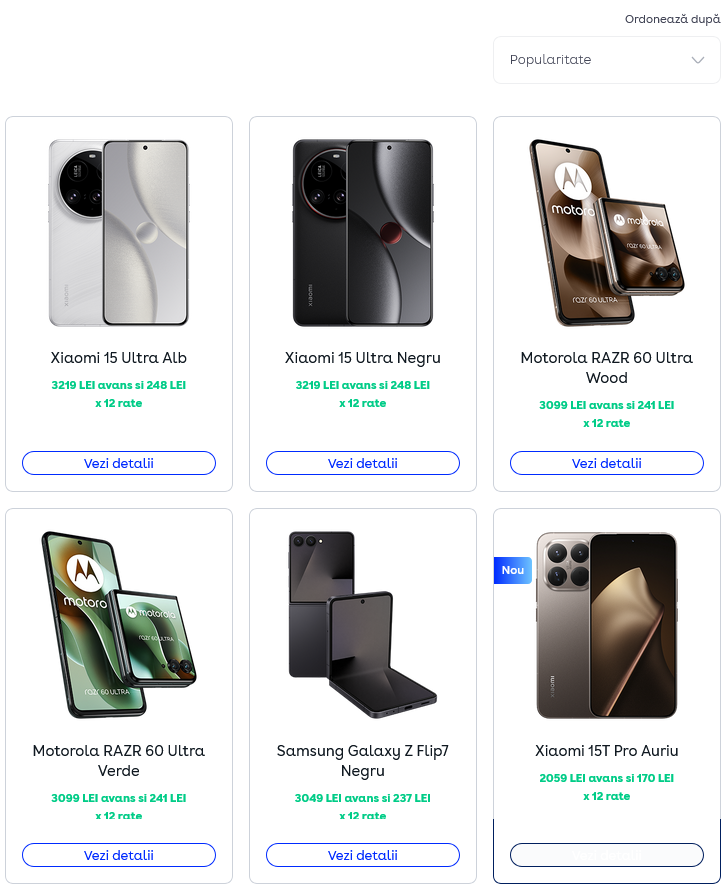This screenshot has width=727, height=891.
Task: View details for Xiaomi 15 Ultra Negru
Action: coord(363,463)
